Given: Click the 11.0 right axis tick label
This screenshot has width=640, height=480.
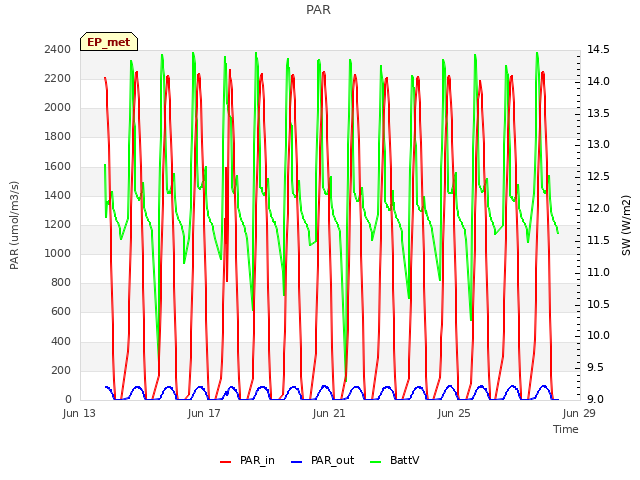Looking at the screenshot, I should 598,272.
